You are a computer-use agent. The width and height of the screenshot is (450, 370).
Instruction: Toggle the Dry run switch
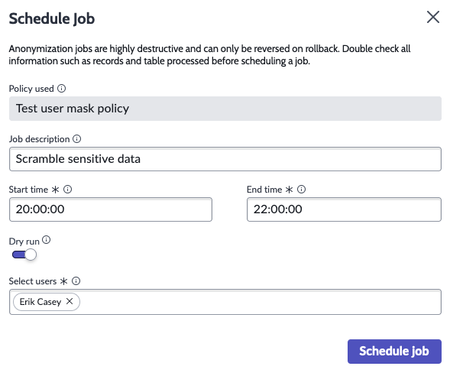pos(24,255)
